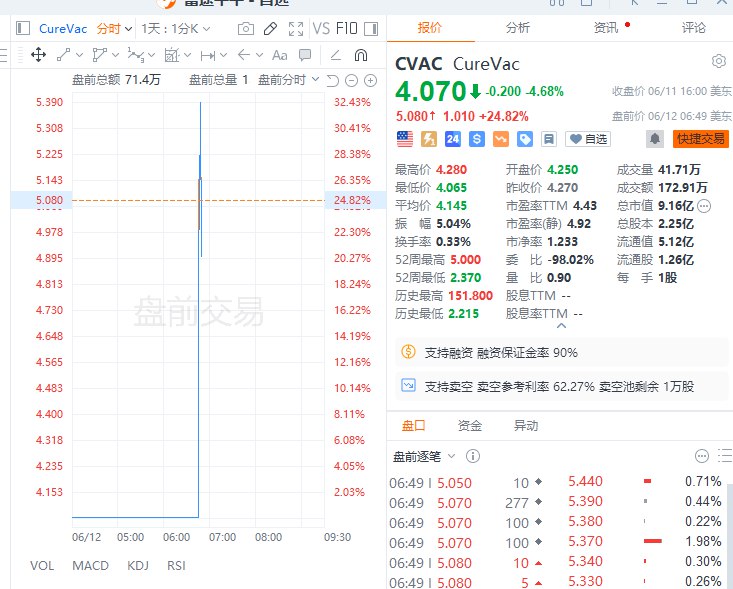Image resolution: width=733 pixels, height=589 pixels.
Task: Click the orange short-selling trend icon
Action: tap(501, 139)
